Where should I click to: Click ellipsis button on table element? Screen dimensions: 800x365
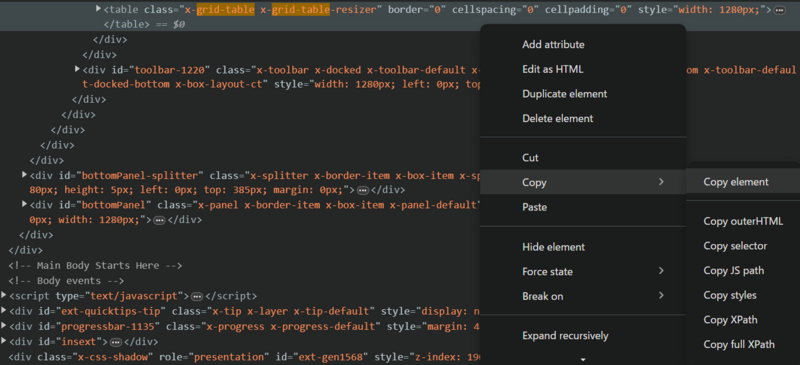(x=780, y=11)
